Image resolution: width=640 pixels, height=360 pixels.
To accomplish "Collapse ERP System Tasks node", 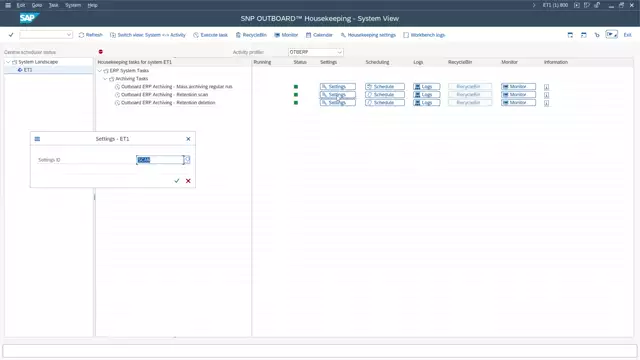I will [100, 71].
